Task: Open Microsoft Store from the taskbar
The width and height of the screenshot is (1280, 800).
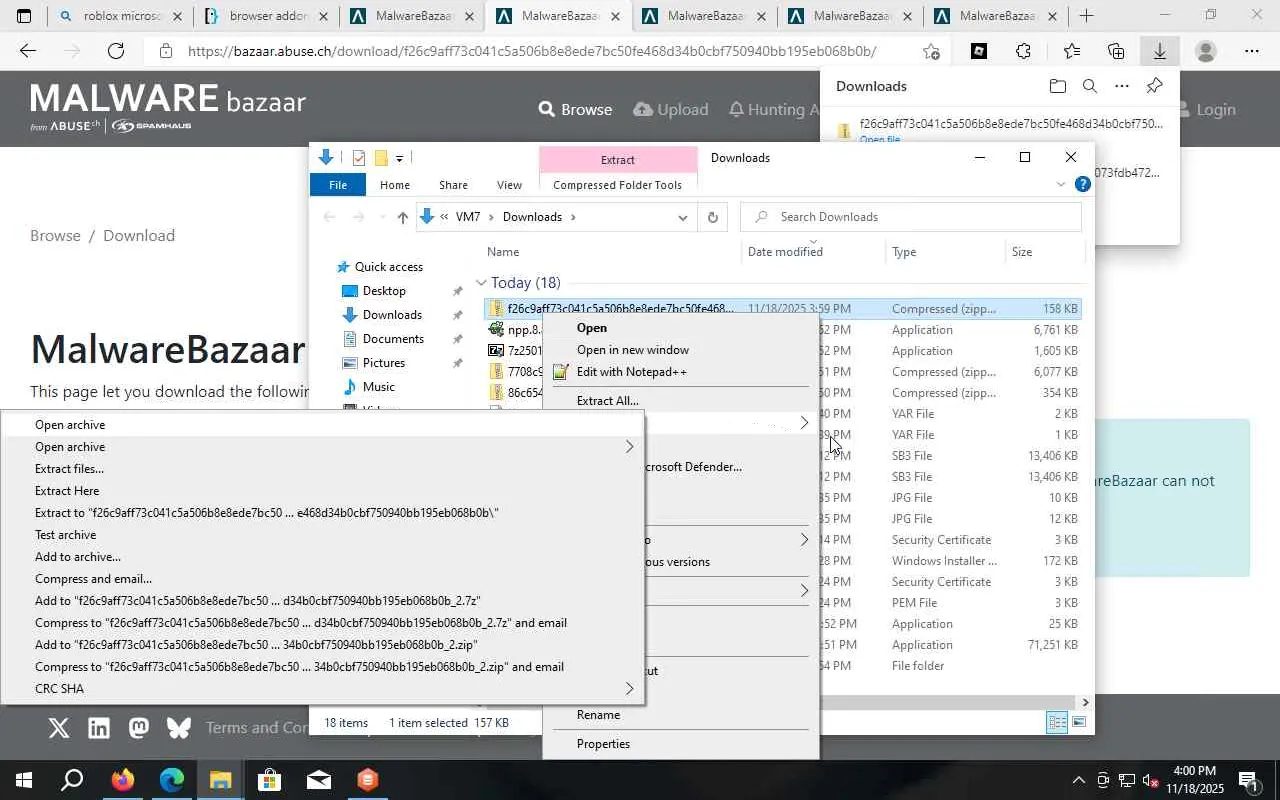Action: coord(269,780)
